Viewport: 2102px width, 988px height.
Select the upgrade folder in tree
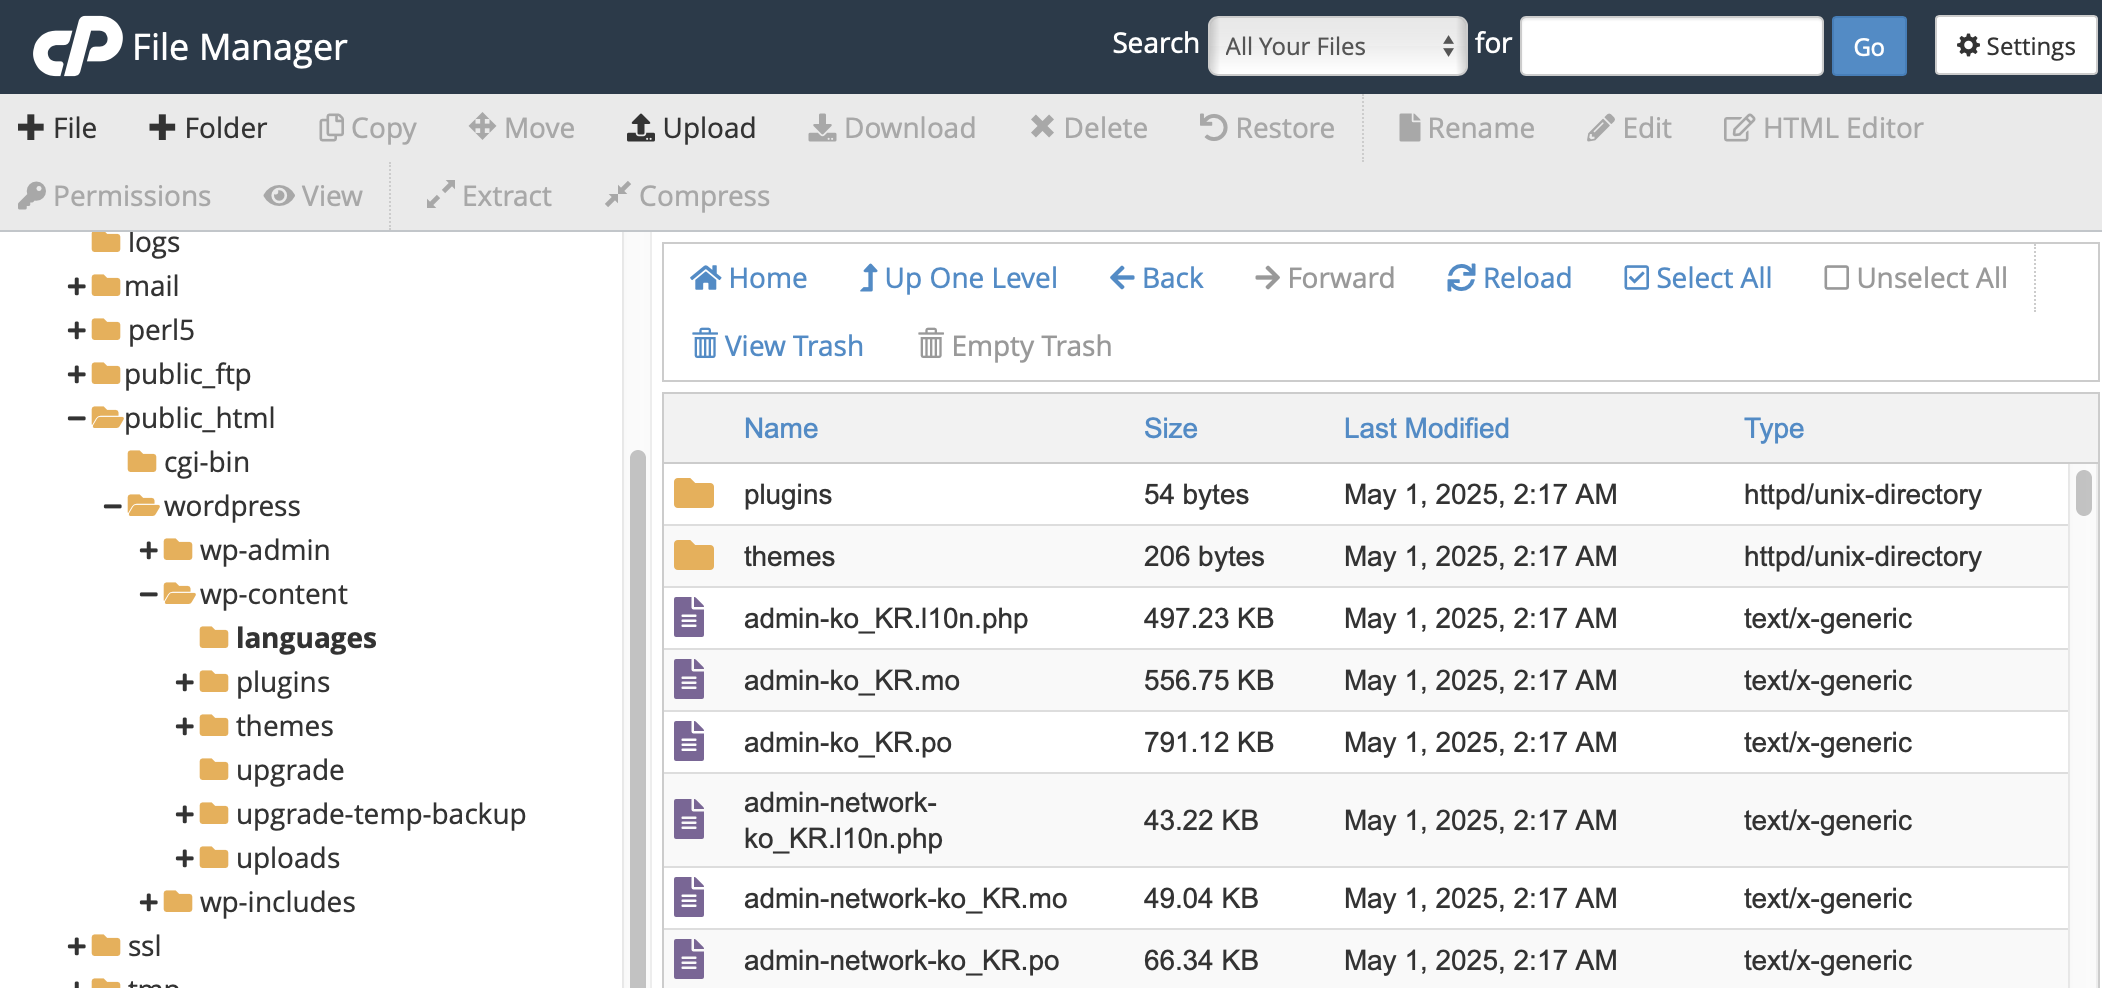point(290,770)
